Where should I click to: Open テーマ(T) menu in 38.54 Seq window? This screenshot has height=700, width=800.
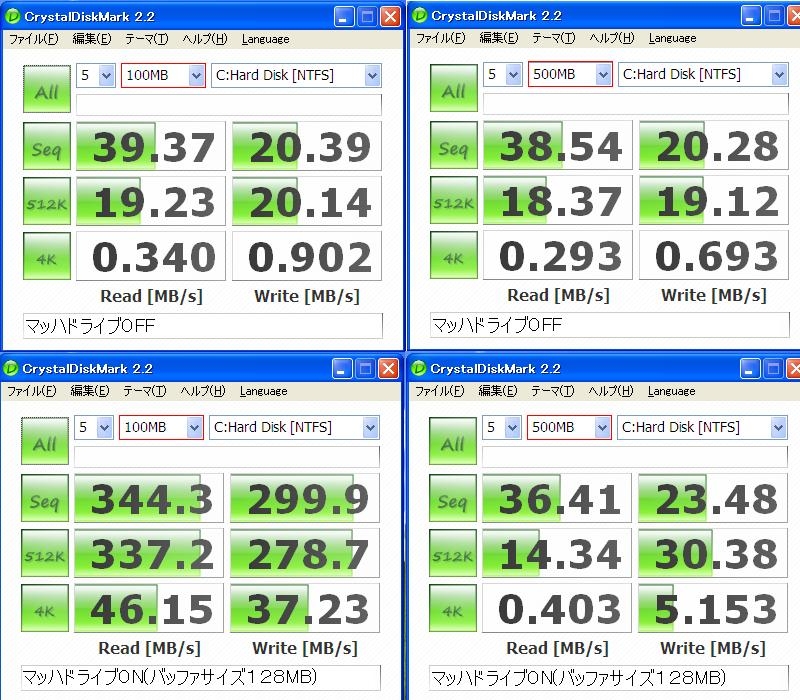(554, 38)
